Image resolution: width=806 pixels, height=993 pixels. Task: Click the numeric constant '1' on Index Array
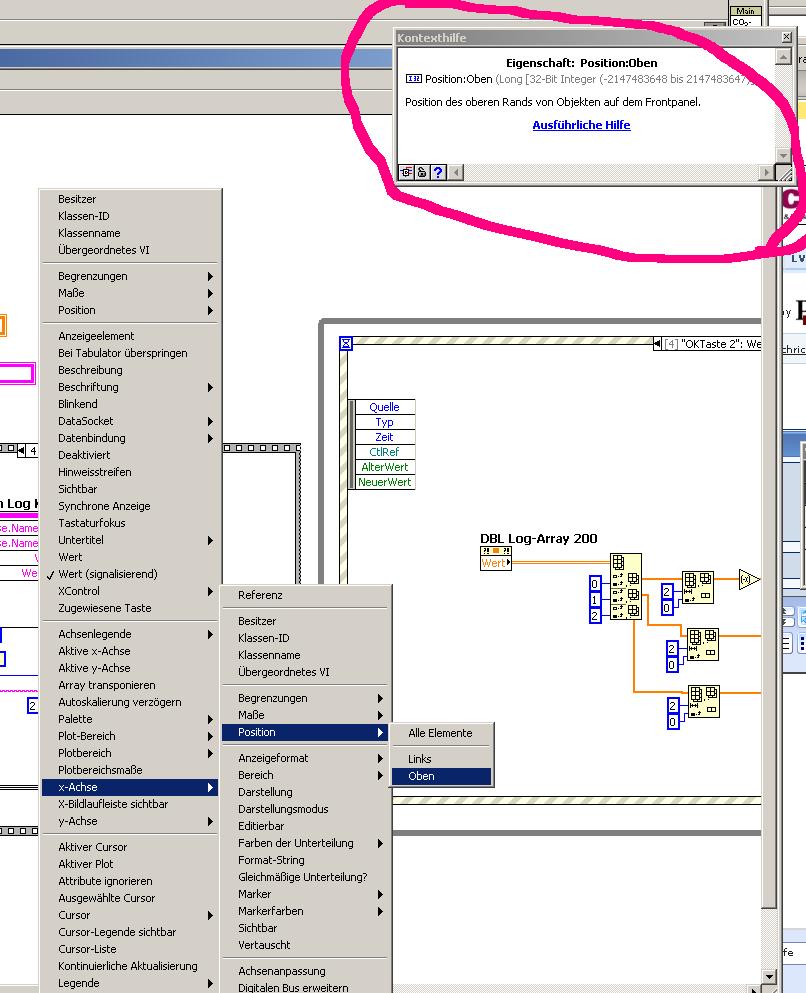tap(595, 600)
